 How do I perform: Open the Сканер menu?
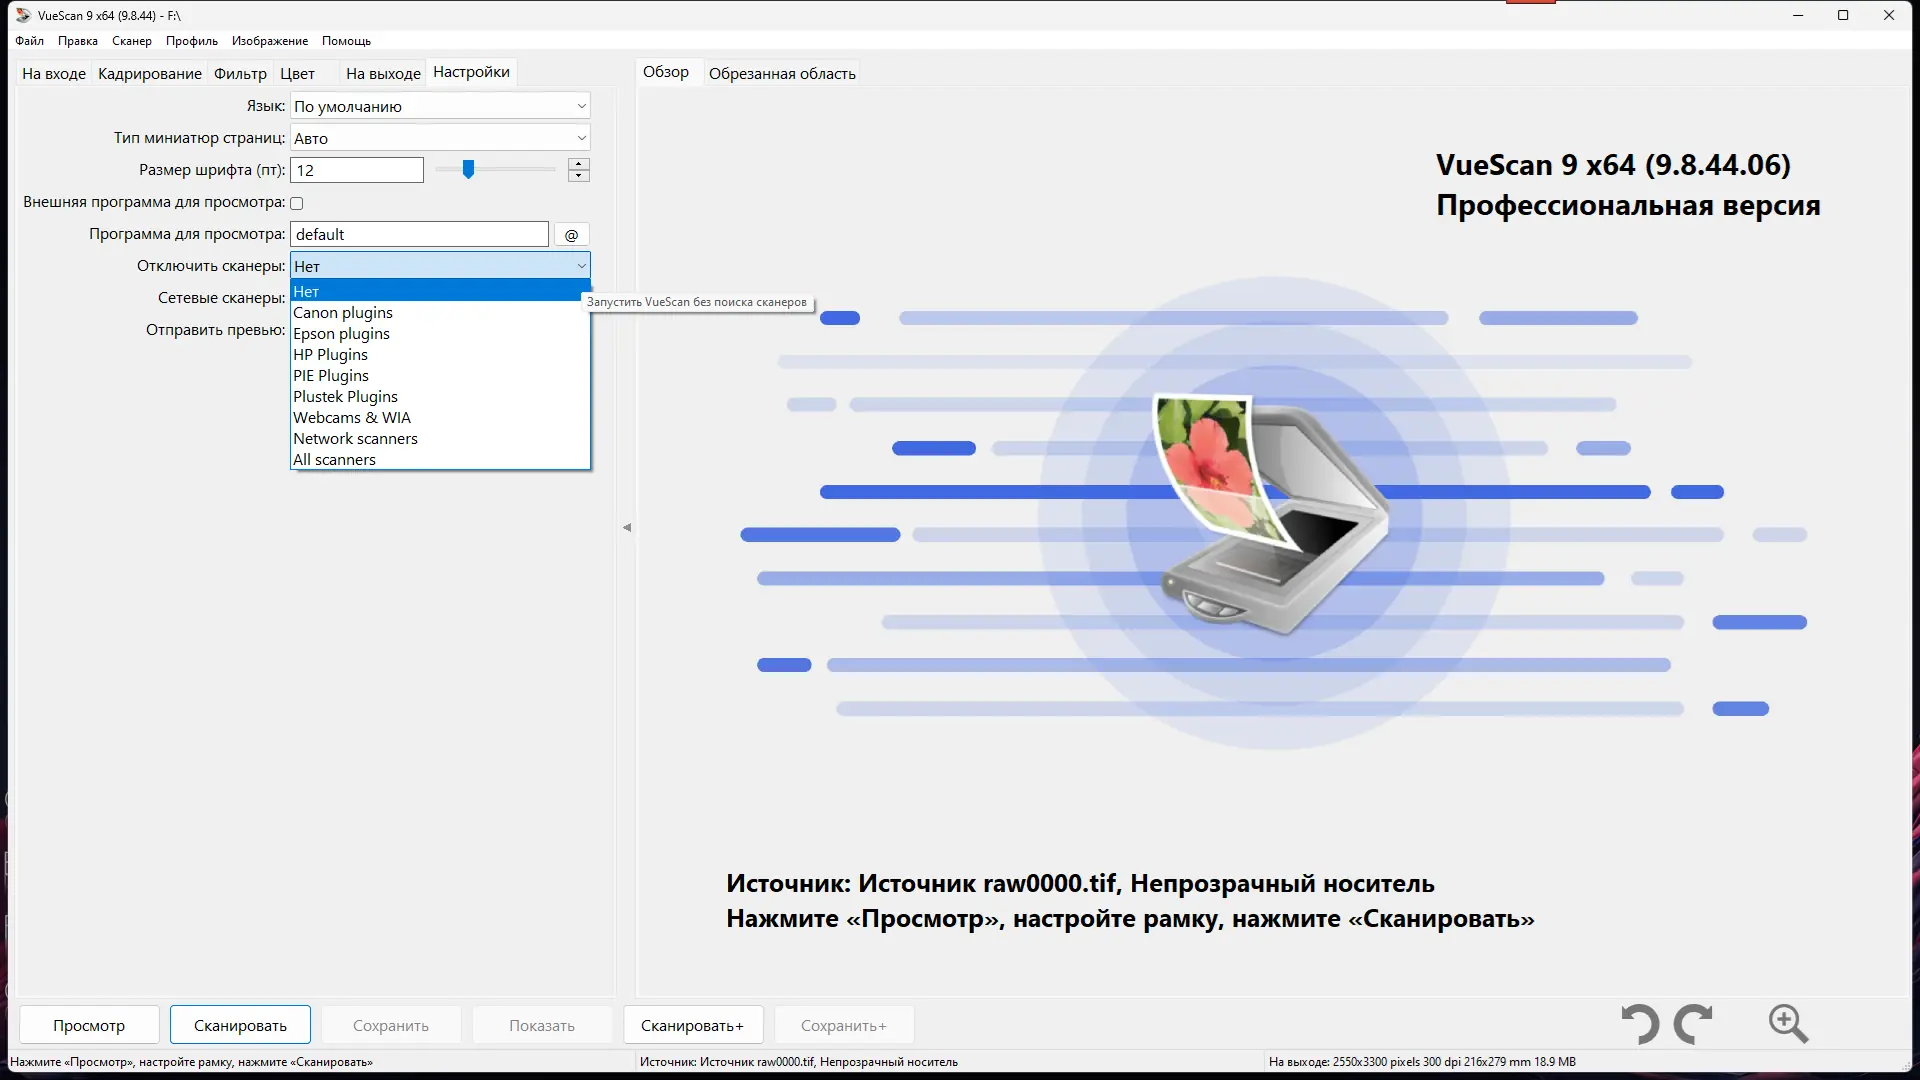click(131, 41)
